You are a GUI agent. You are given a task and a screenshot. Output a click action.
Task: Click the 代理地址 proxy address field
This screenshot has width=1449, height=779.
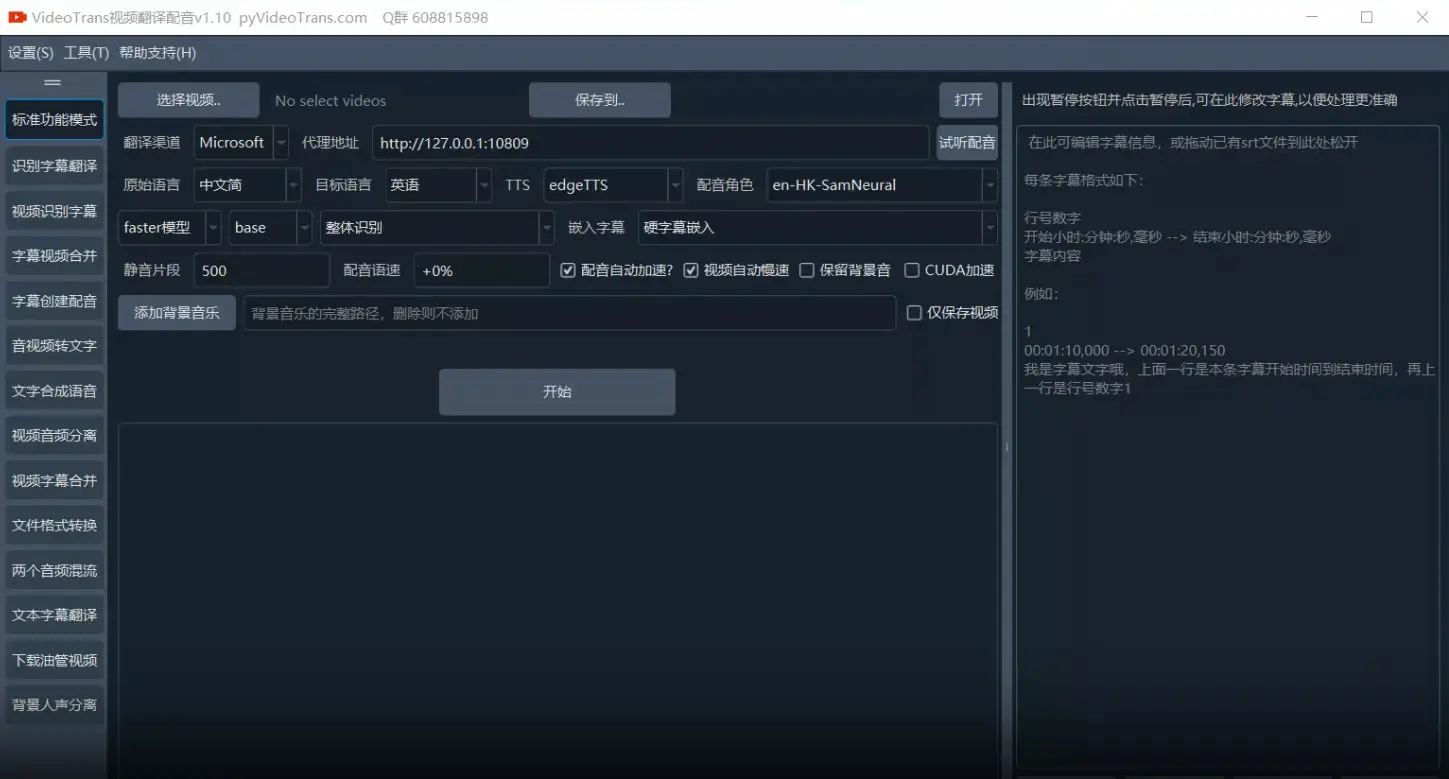pyautogui.click(x=650, y=143)
